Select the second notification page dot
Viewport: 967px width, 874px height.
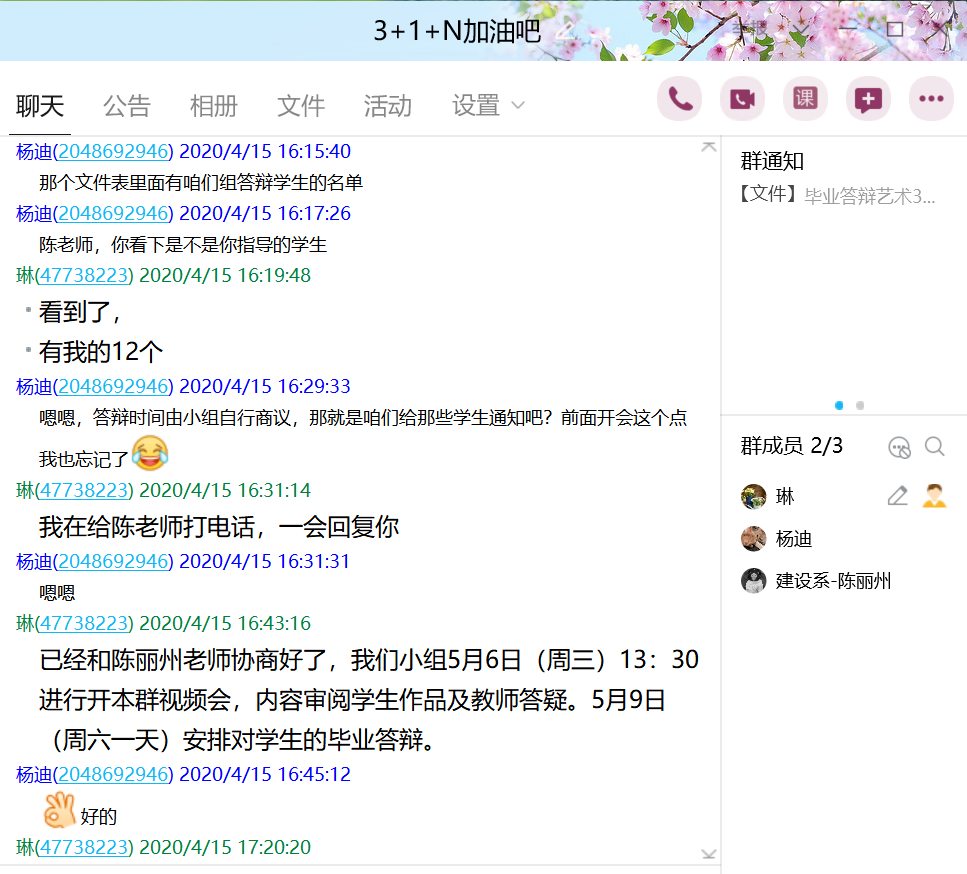[x=860, y=405]
